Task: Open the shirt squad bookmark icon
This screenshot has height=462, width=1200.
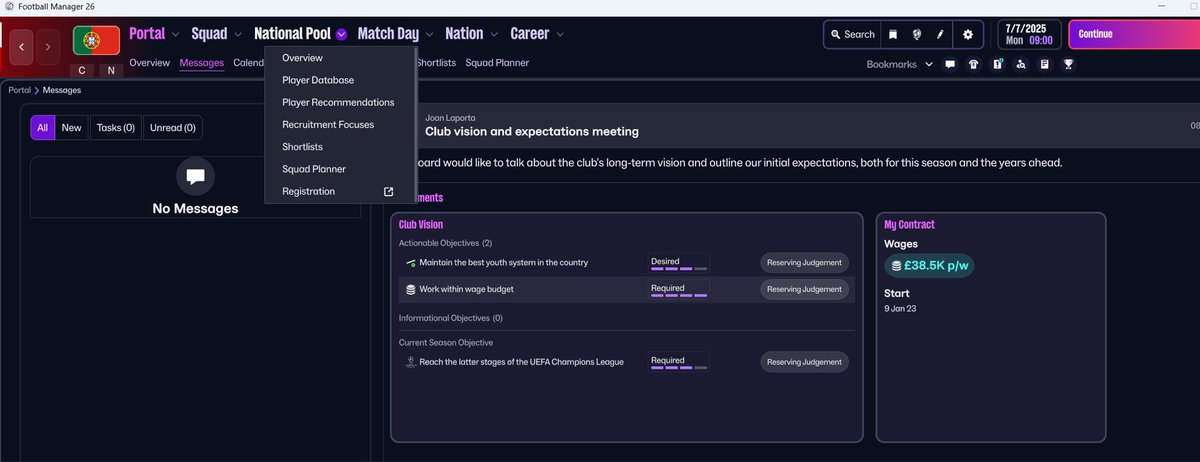Action: (x=973, y=64)
